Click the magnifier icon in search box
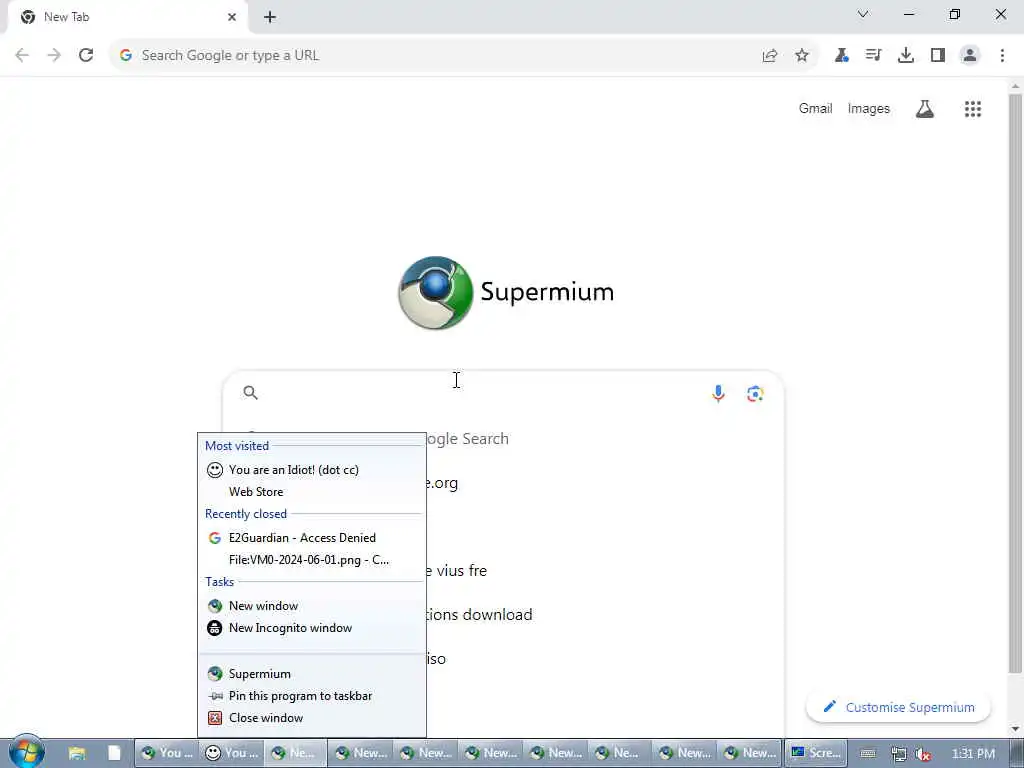This screenshot has height=768, width=1024. pos(251,392)
